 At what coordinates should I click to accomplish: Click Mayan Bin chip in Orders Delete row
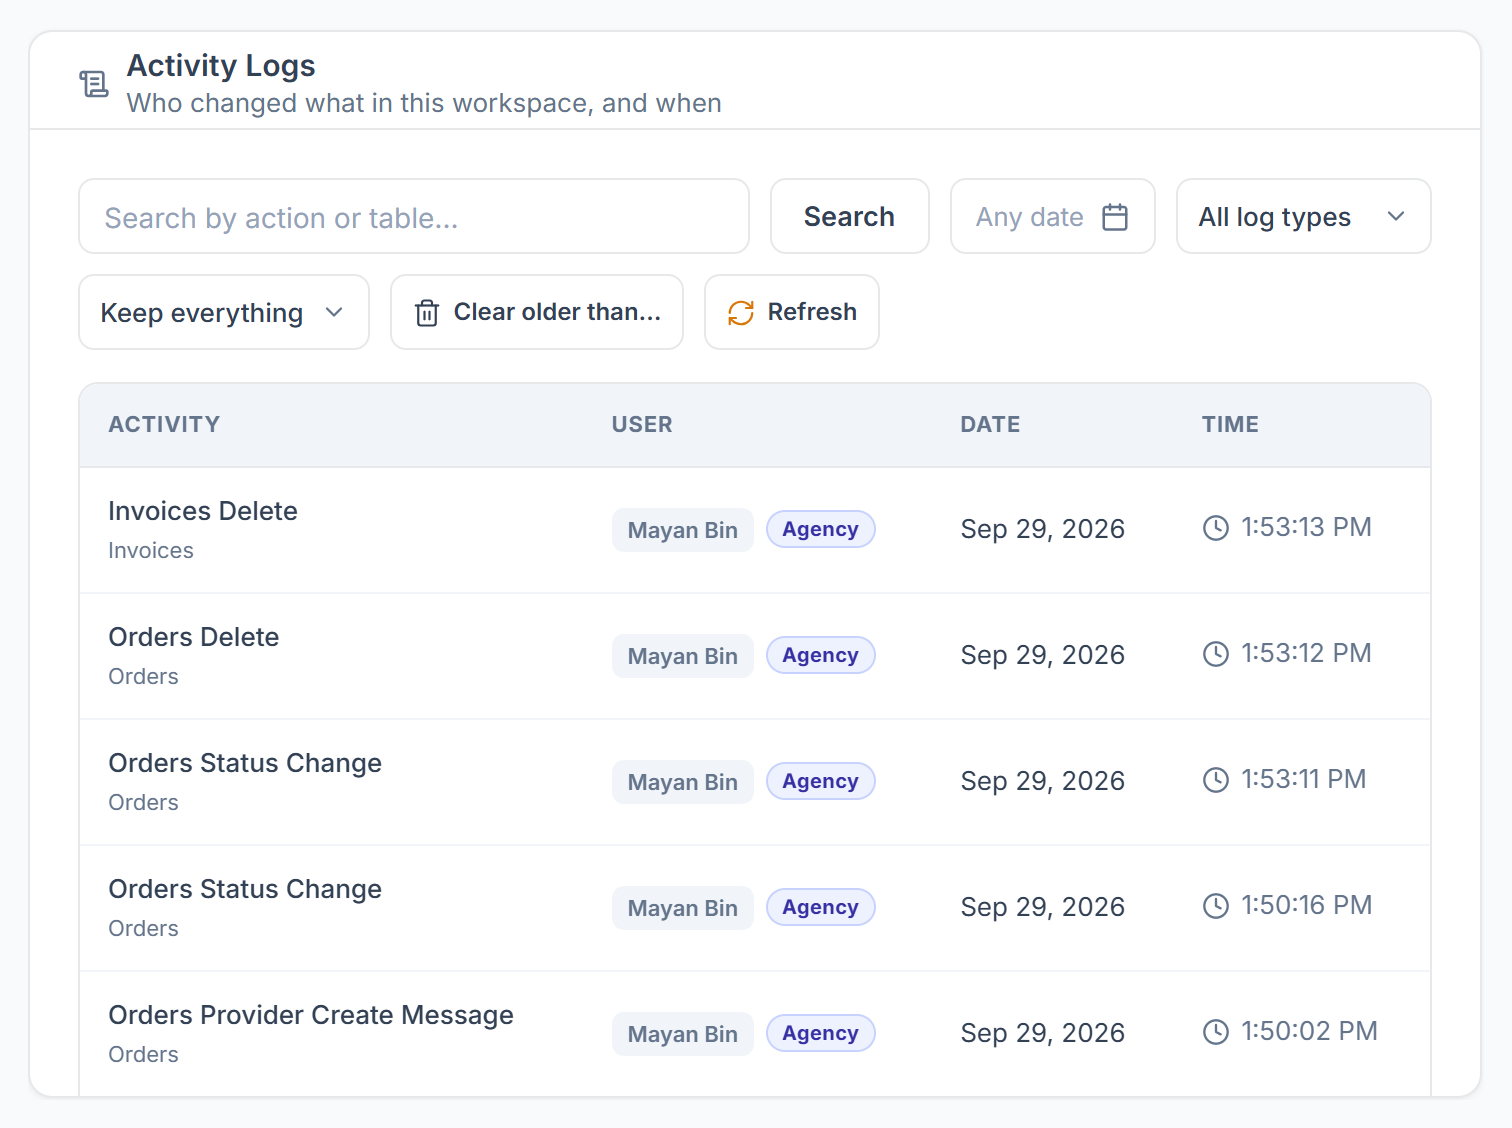pyautogui.click(x=683, y=656)
